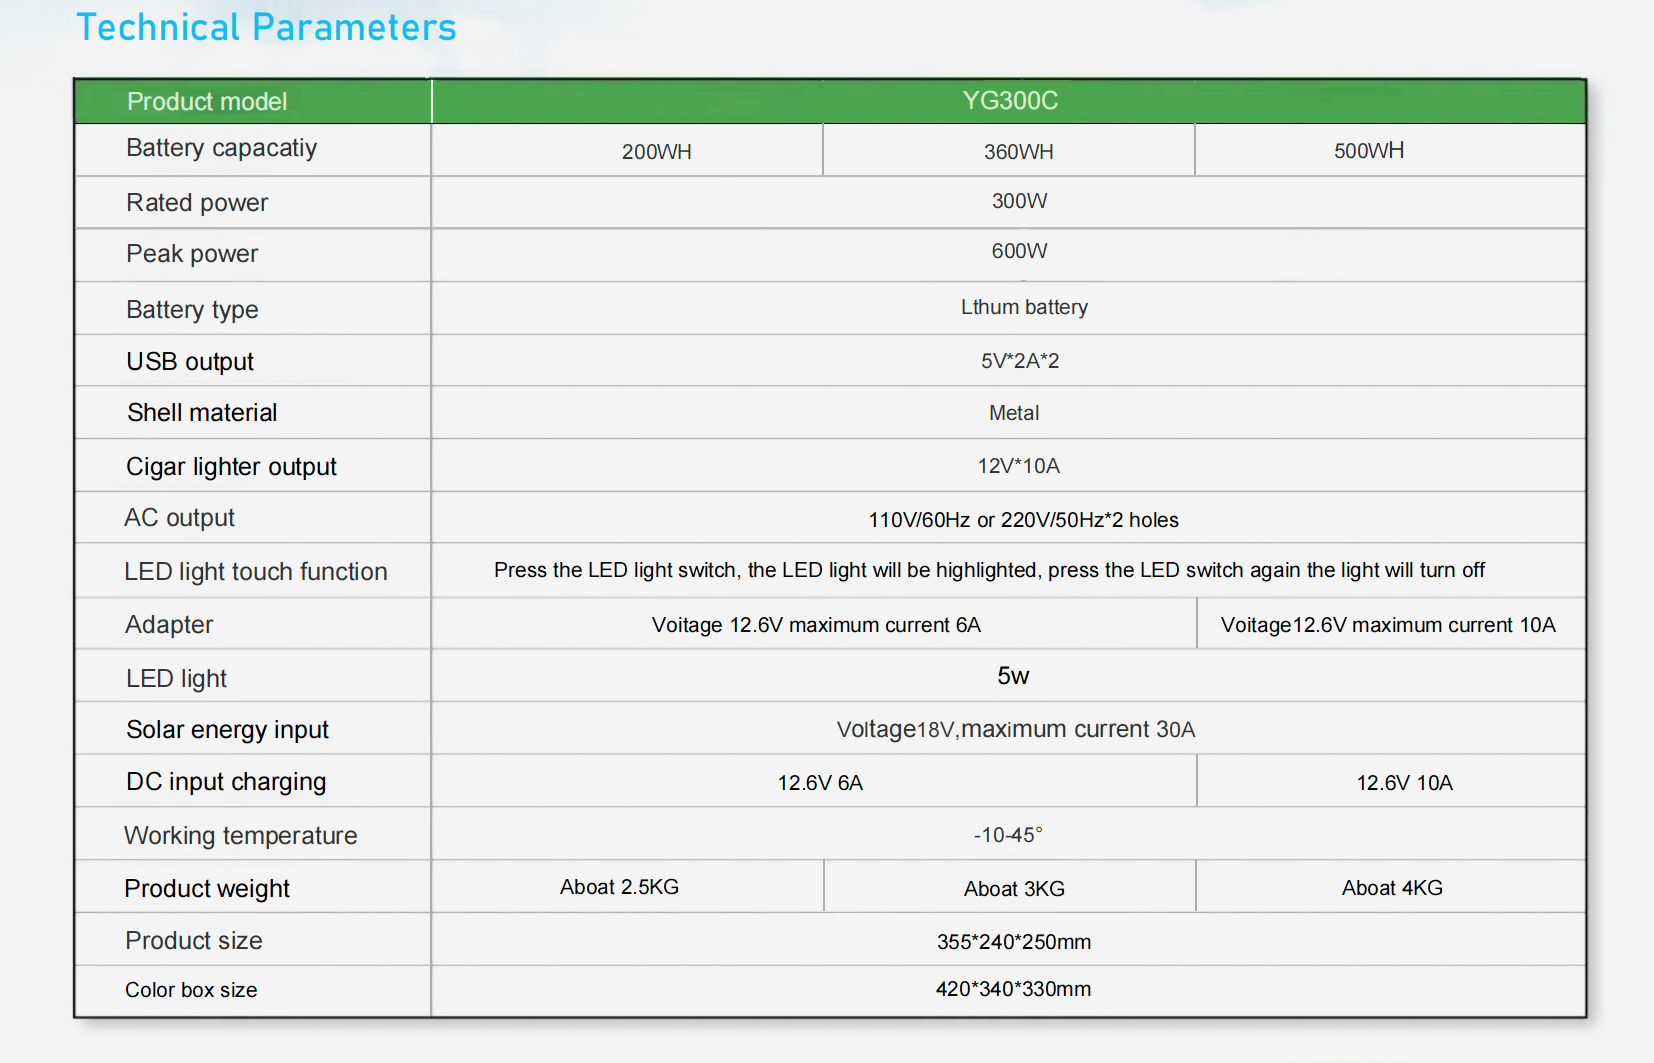The width and height of the screenshot is (1654, 1063).
Task: Click the 360WH battery capacity value
Action: click(x=1018, y=152)
